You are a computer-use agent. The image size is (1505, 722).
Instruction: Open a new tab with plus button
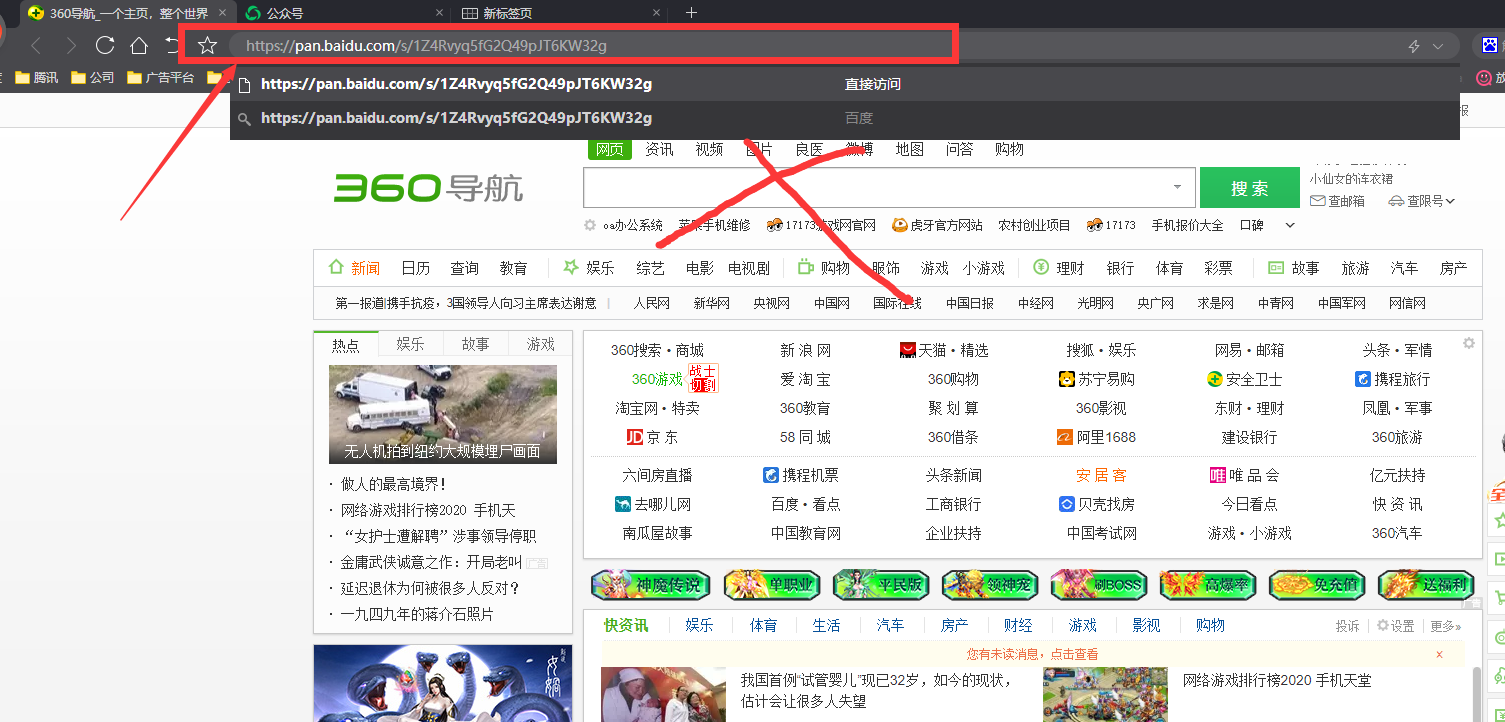coord(691,13)
